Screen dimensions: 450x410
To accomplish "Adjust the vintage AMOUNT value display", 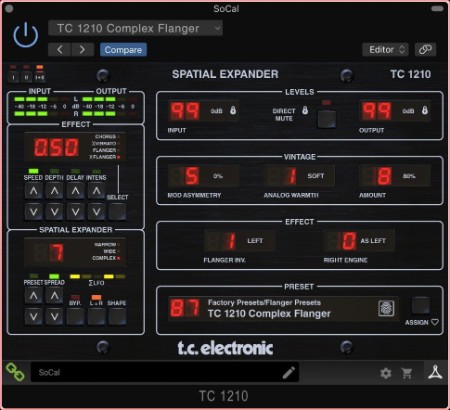I will [395, 176].
